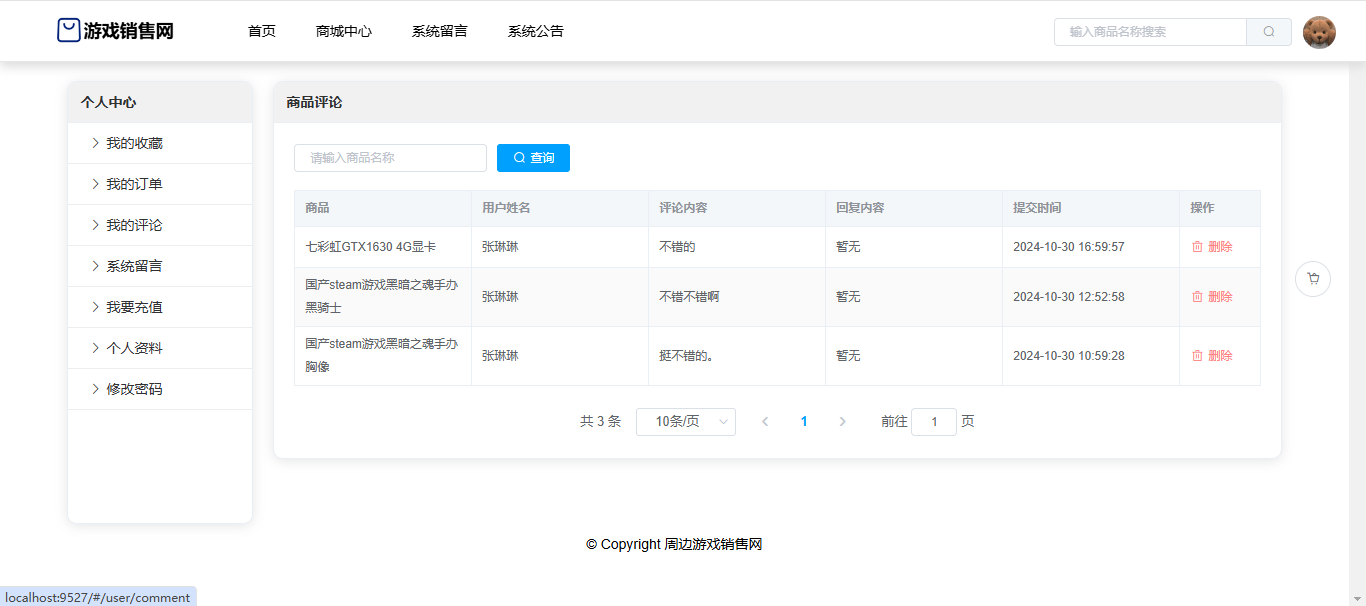Click the floating shopping cart icon
This screenshot has height=606, width=1366.
point(1312,279)
